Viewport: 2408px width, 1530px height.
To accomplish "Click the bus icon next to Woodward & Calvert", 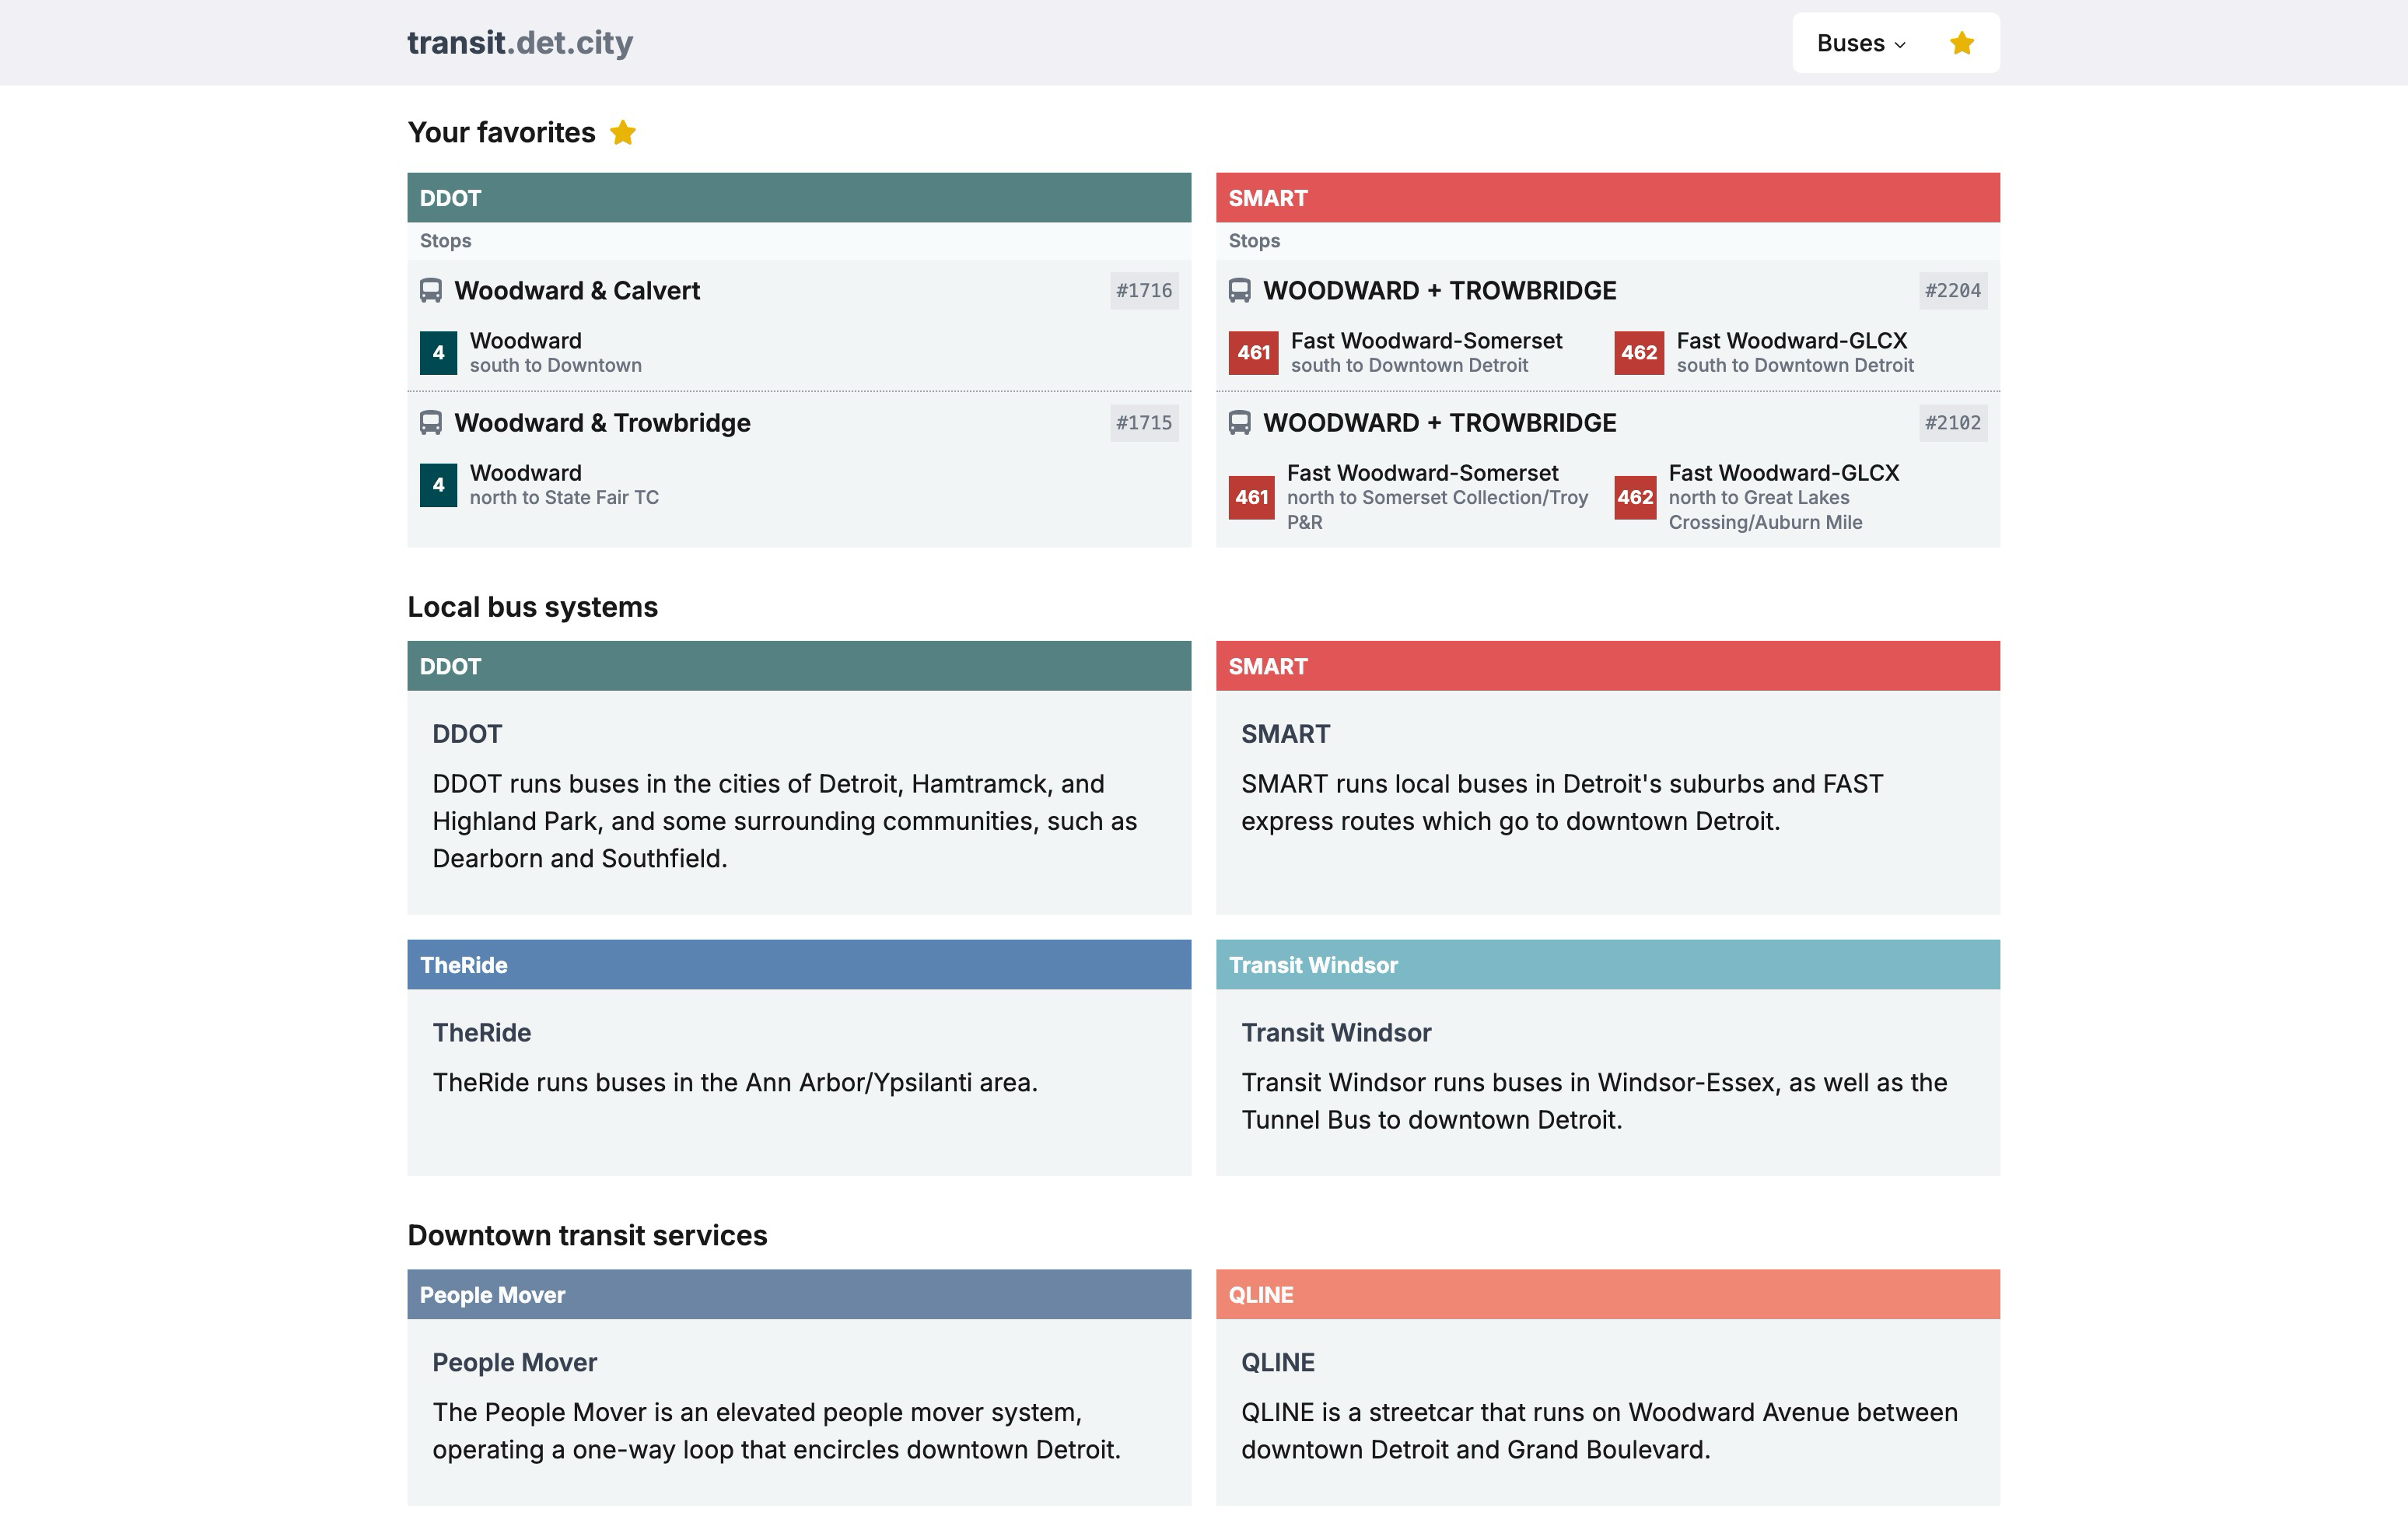I will click(x=432, y=291).
